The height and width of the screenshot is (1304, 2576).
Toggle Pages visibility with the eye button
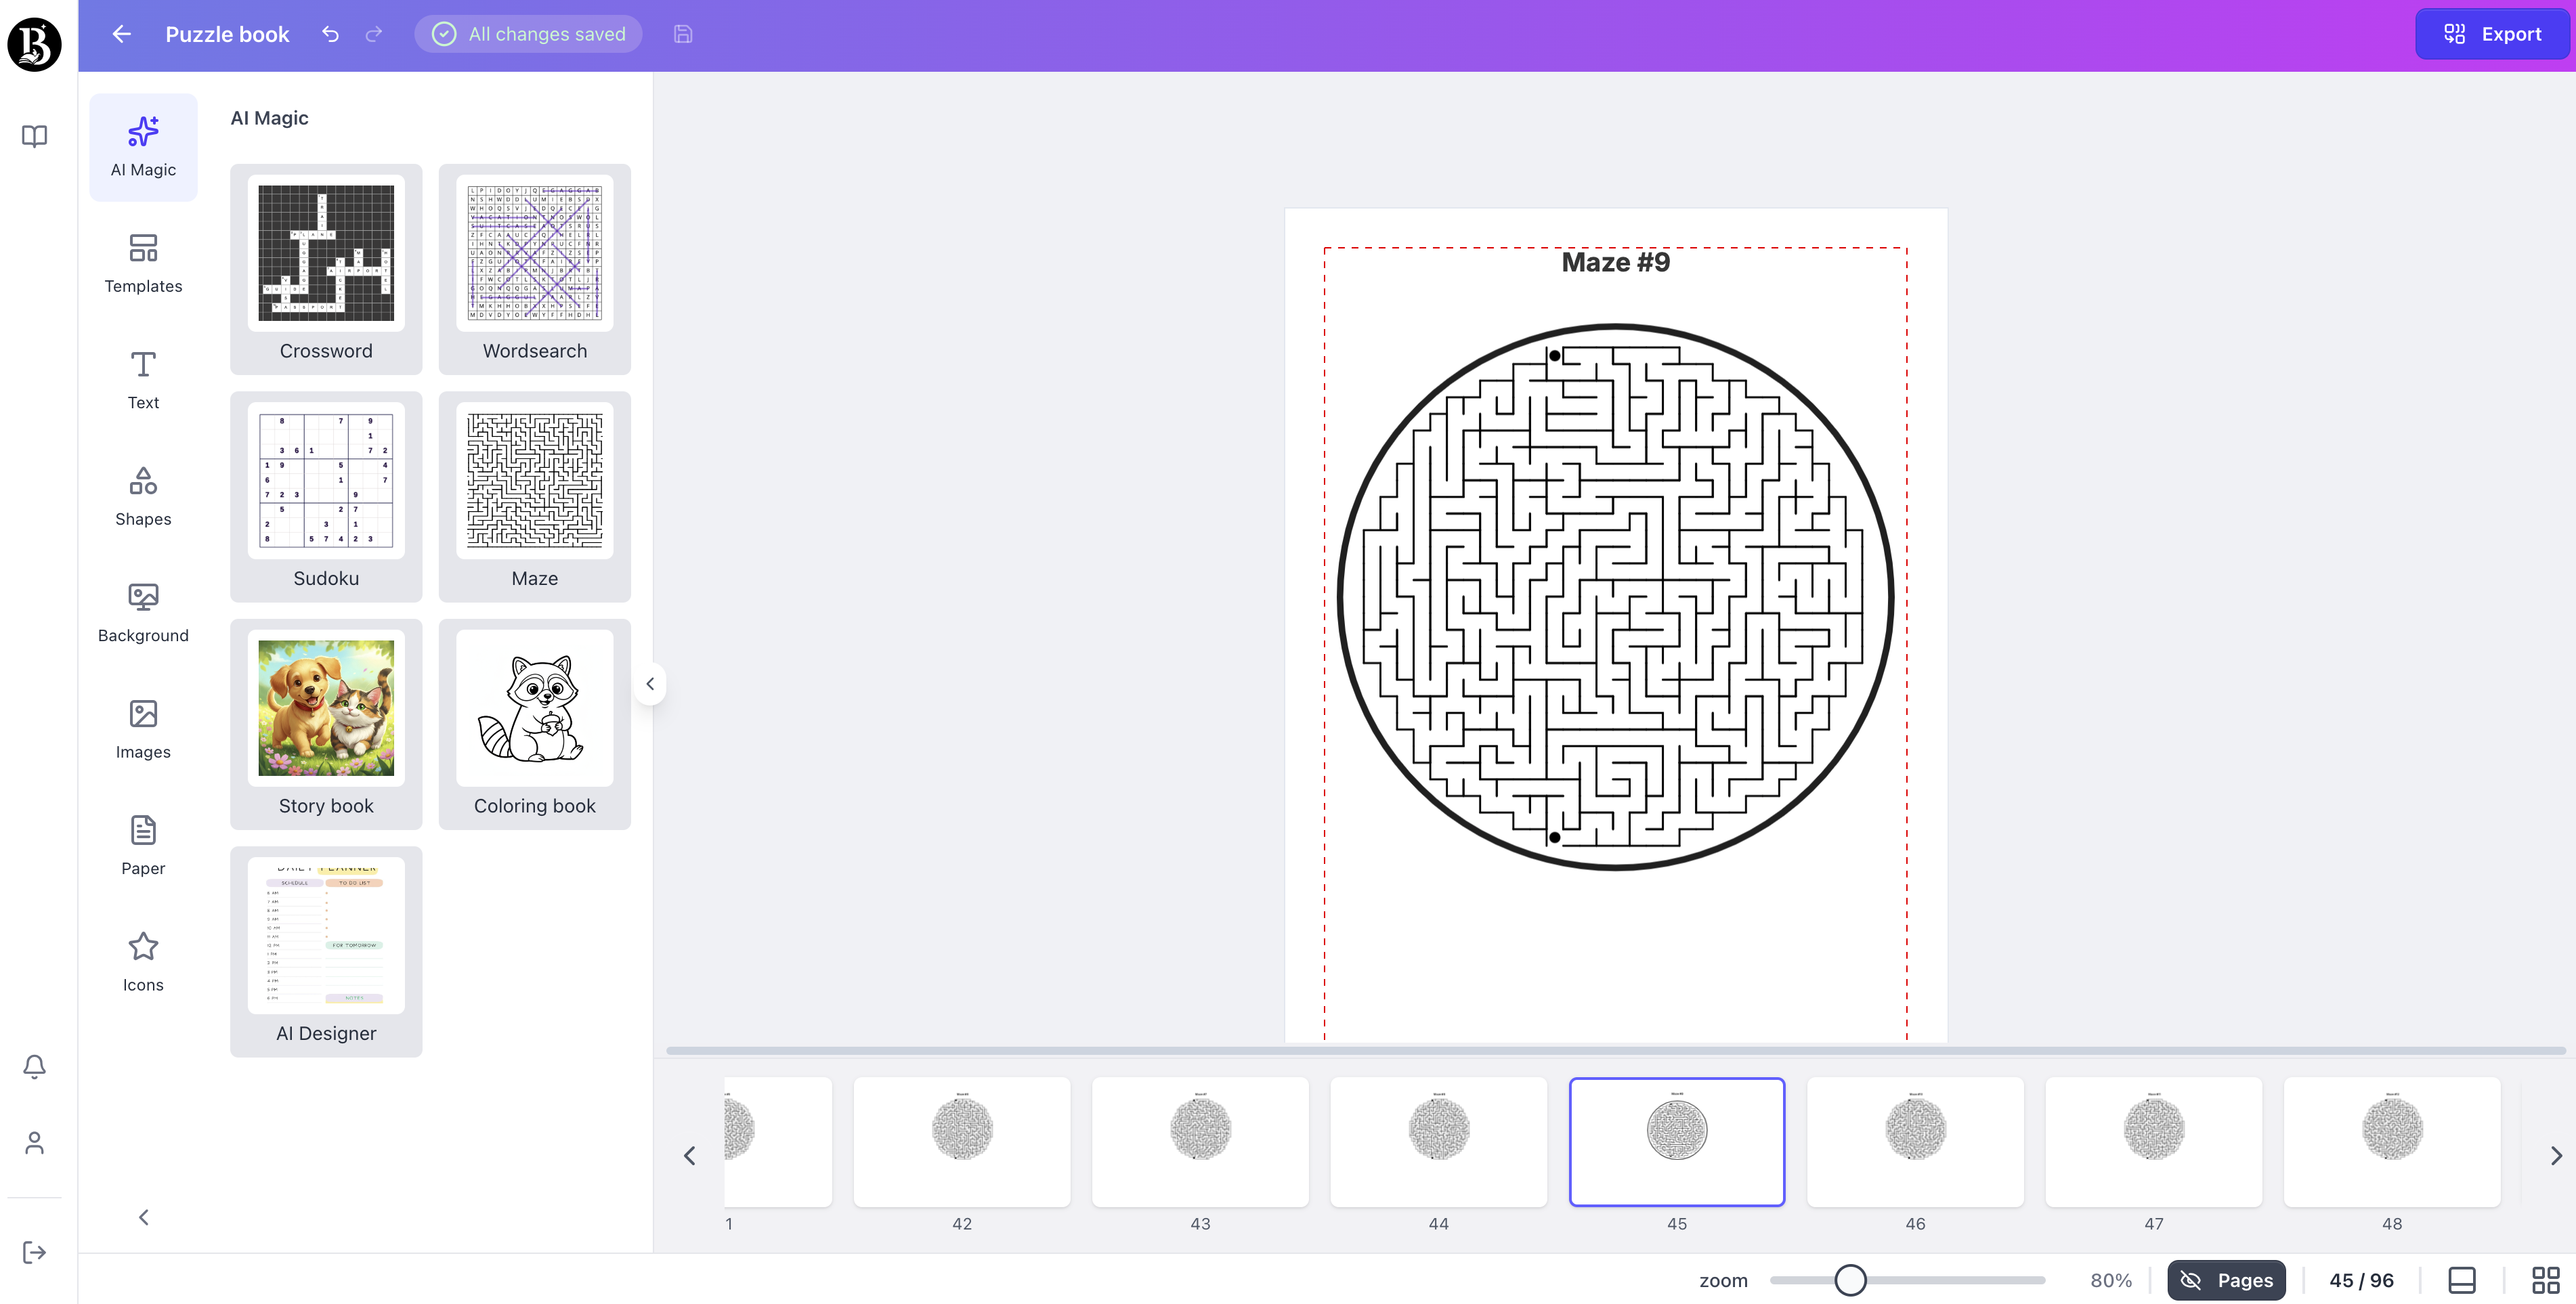tap(2226, 1280)
